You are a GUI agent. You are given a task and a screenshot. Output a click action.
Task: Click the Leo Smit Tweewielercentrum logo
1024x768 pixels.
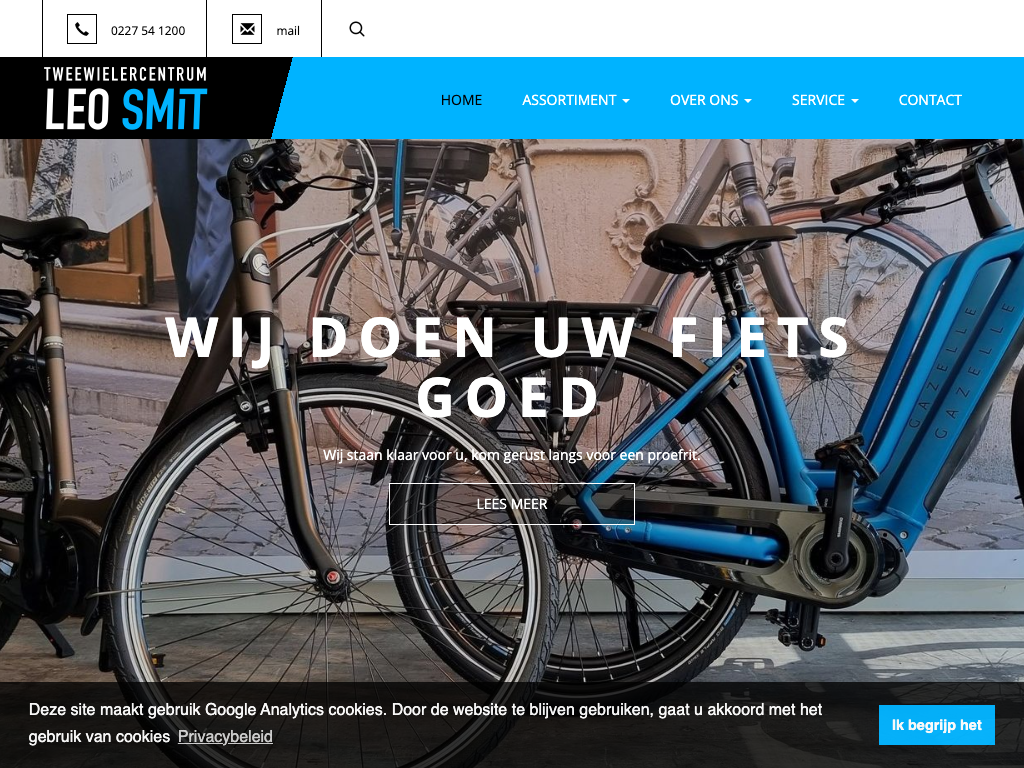[x=125, y=98]
